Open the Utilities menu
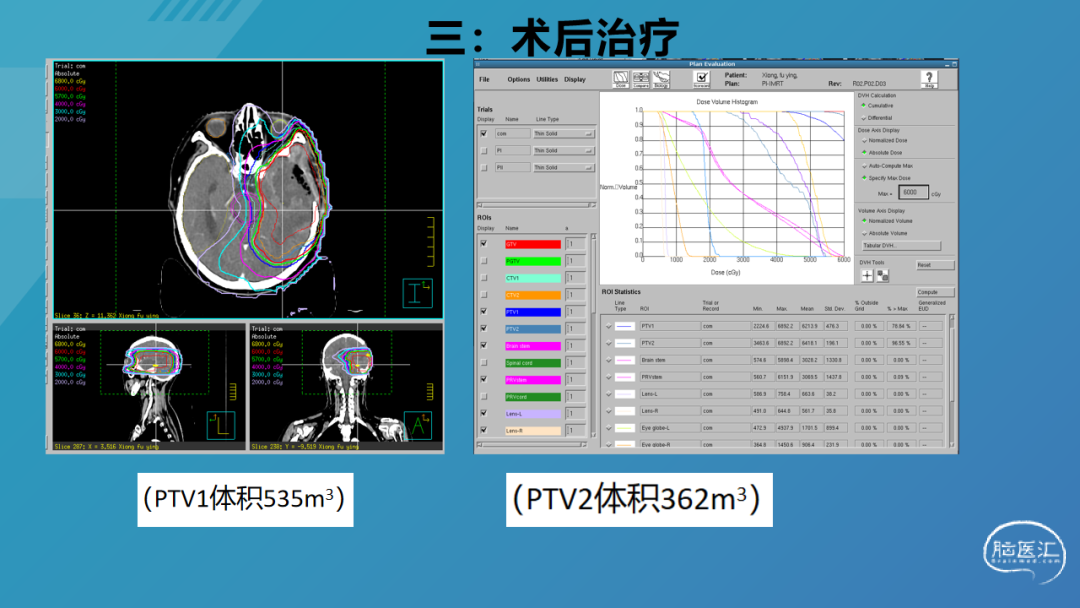 point(547,79)
